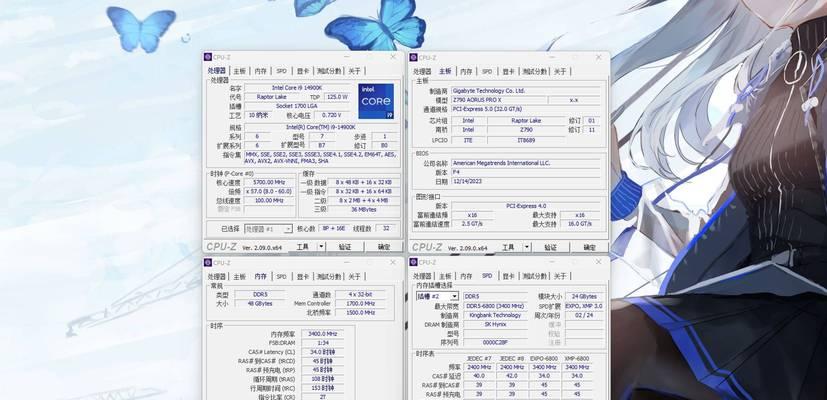Click the 5700.00 MHz core speed value
The width and height of the screenshot is (827, 400).
click(x=270, y=183)
